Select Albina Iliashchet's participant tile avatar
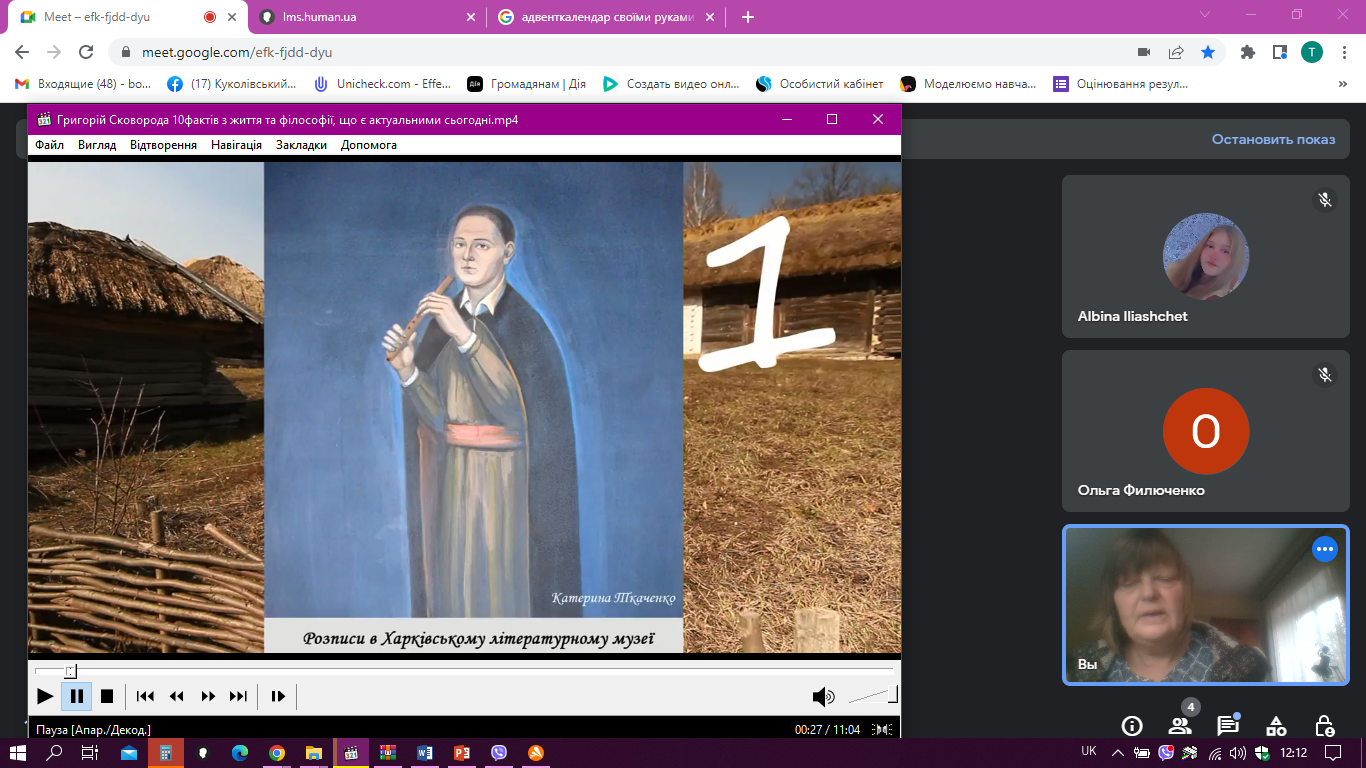 pyautogui.click(x=1206, y=256)
